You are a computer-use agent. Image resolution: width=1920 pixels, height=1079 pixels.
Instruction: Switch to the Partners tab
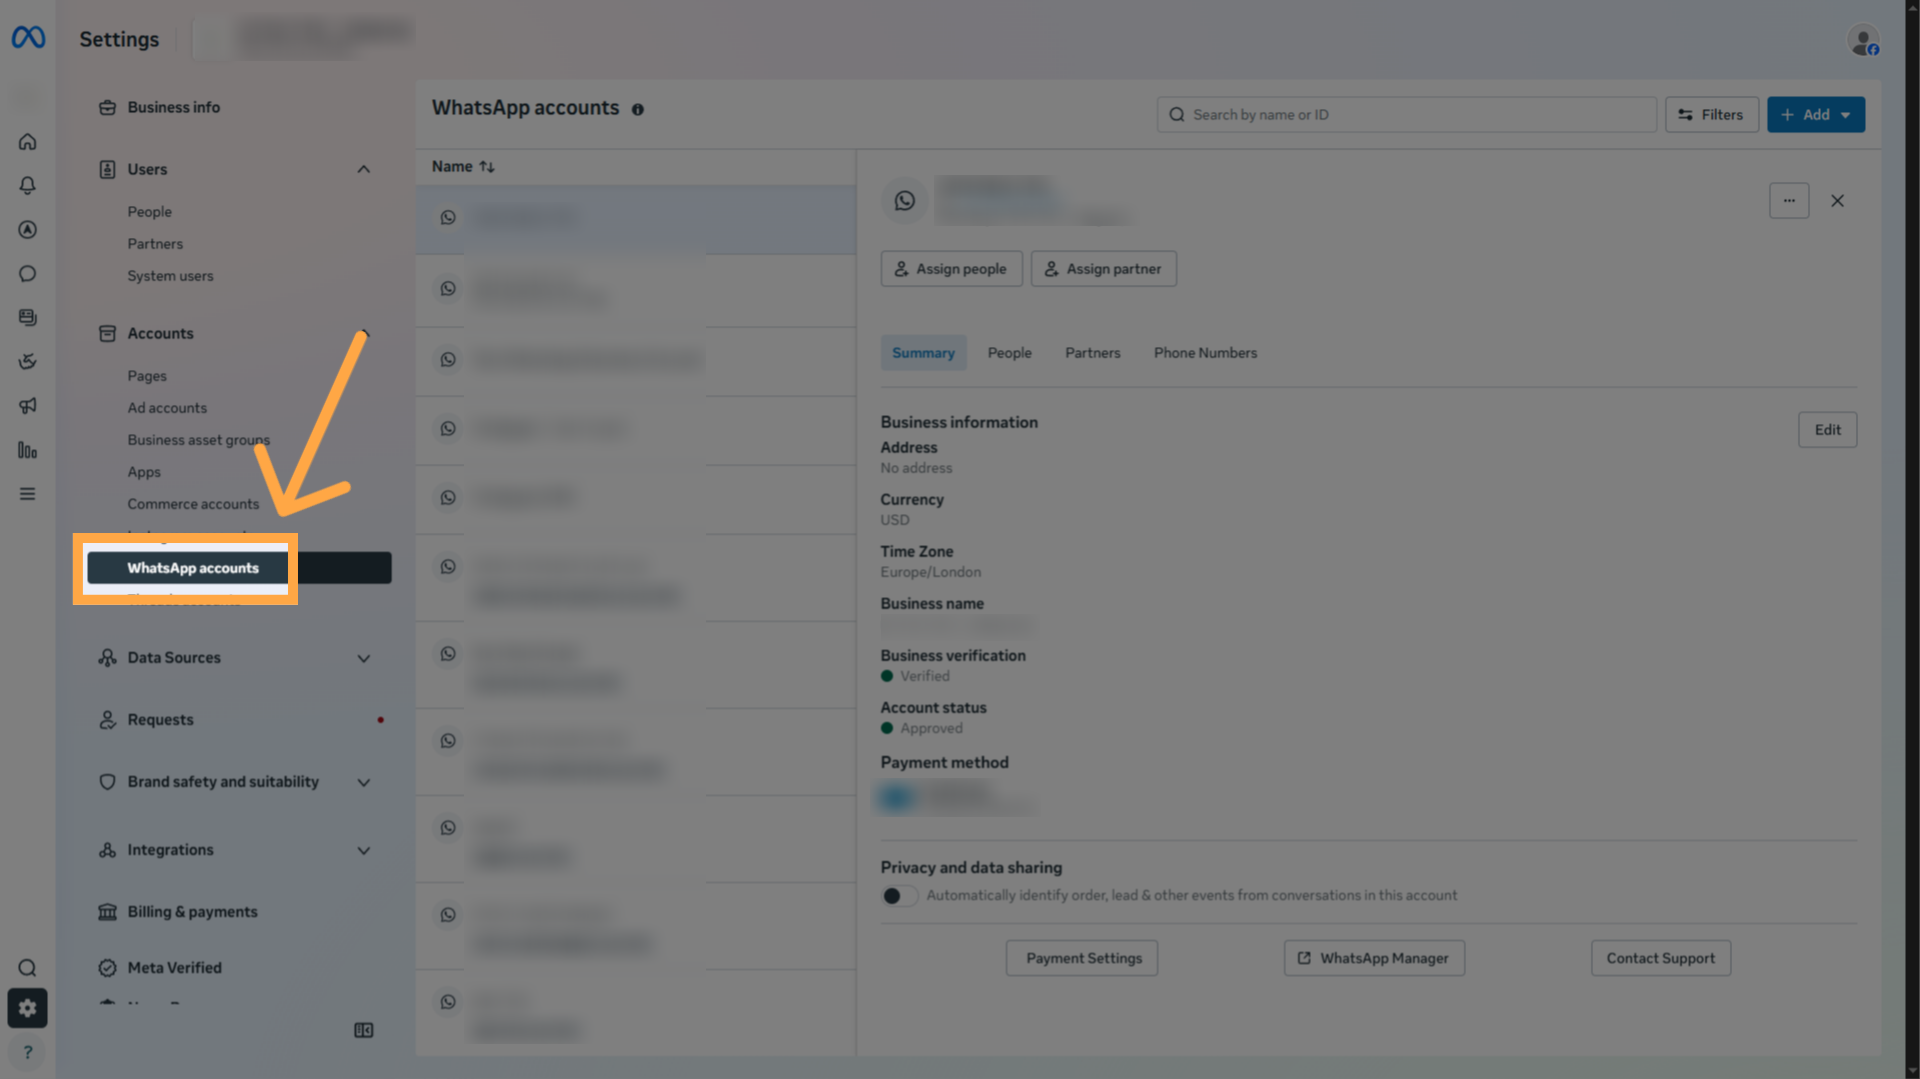pyautogui.click(x=1092, y=353)
